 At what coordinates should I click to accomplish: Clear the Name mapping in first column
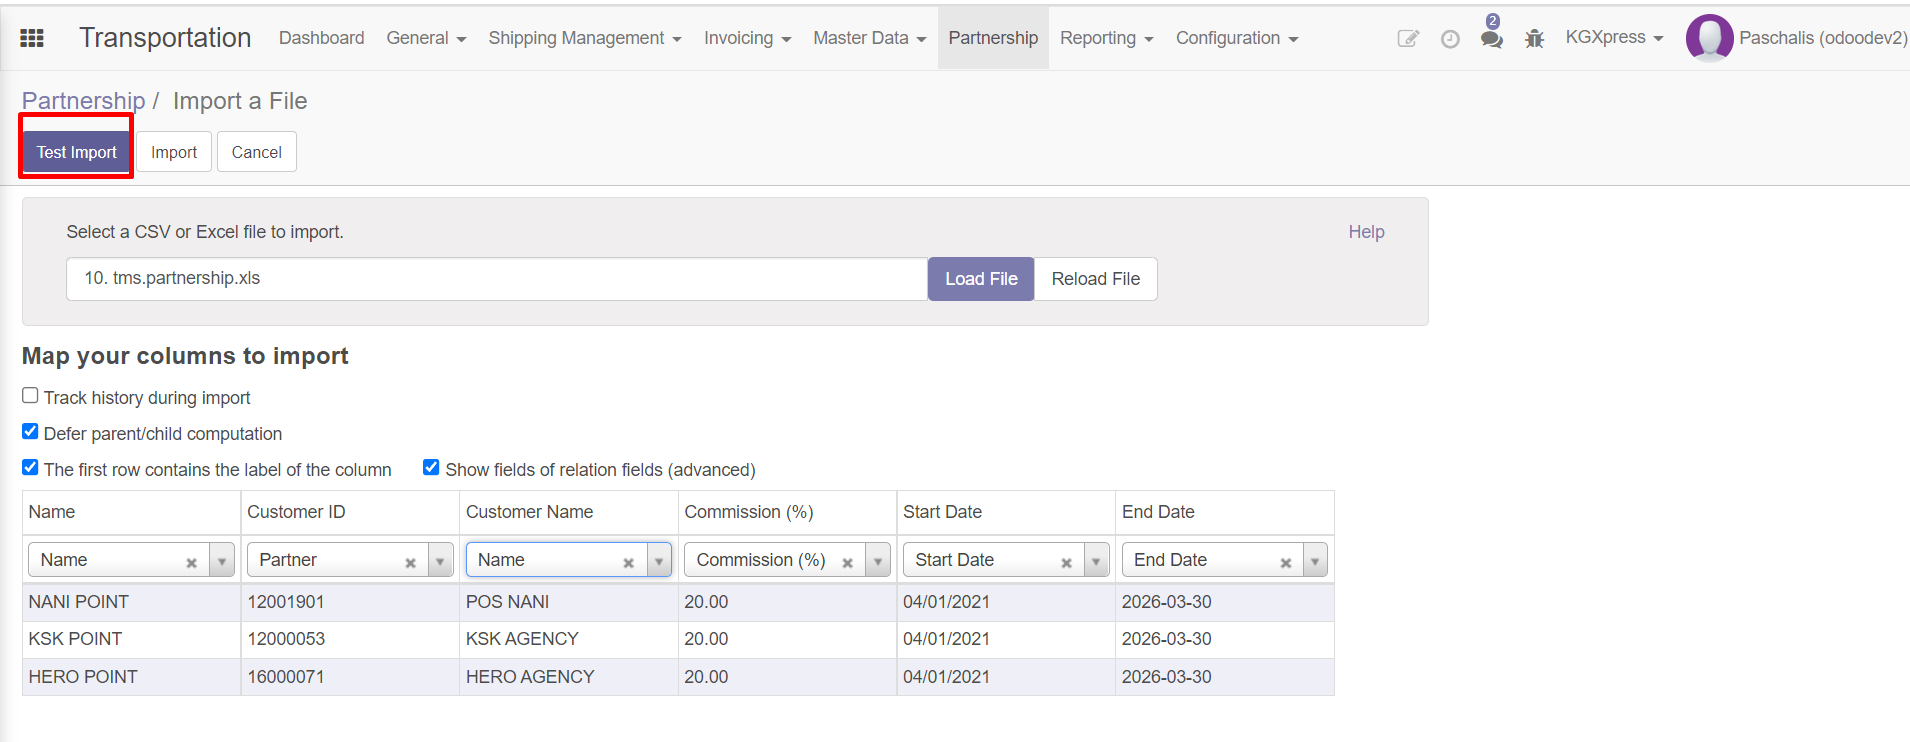[191, 563]
